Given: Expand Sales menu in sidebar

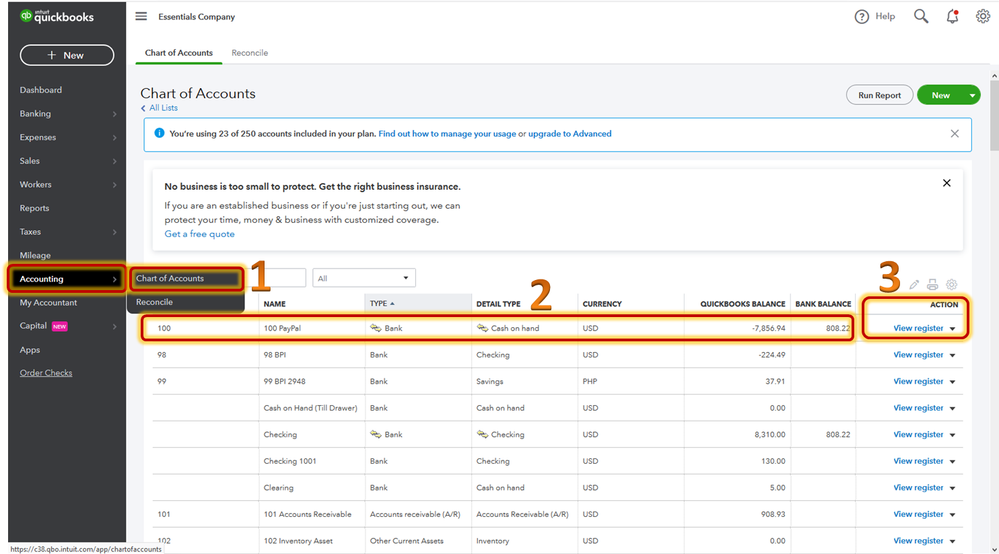Looking at the screenshot, I should point(67,160).
